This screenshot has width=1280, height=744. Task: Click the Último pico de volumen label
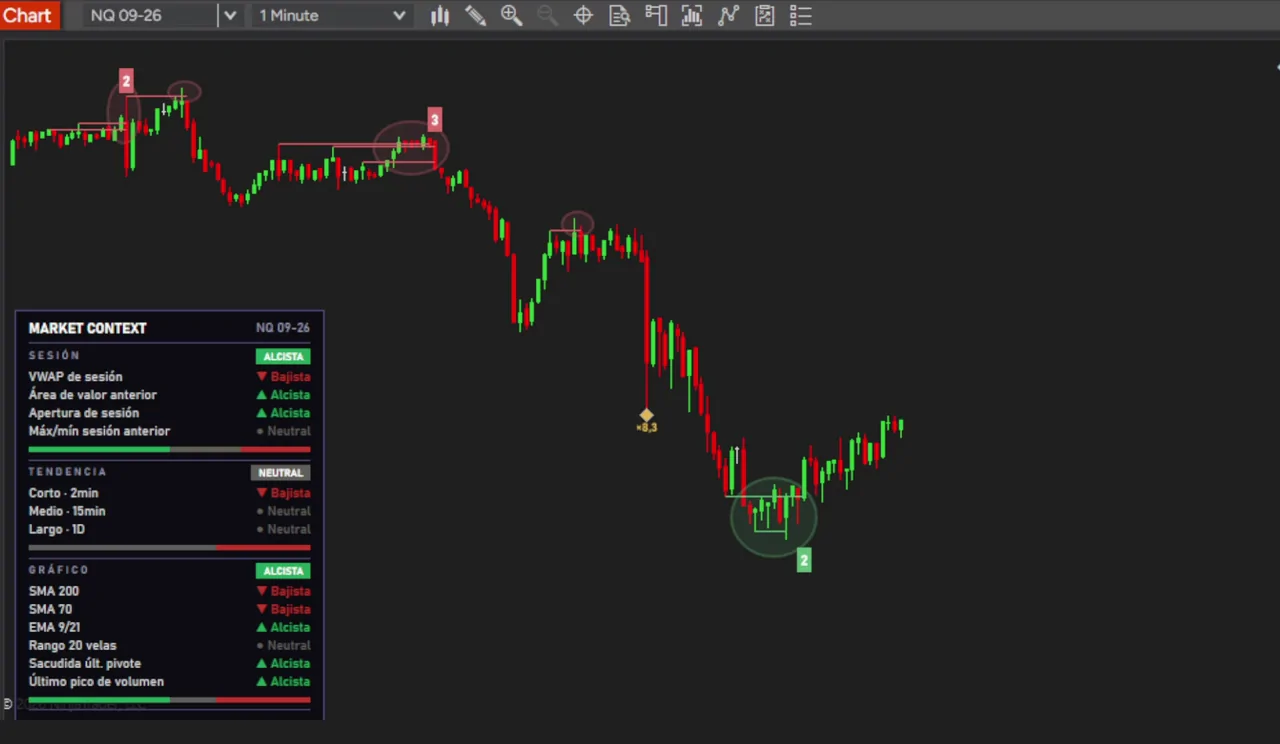(x=97, y=681)
